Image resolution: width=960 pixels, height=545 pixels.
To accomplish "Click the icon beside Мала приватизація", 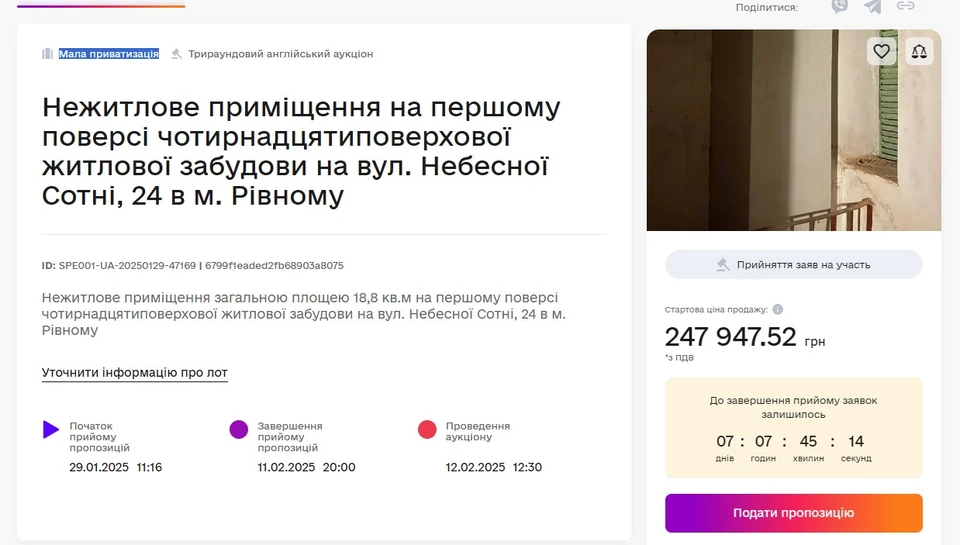I will pyautogui.click(x=47, y=54).
